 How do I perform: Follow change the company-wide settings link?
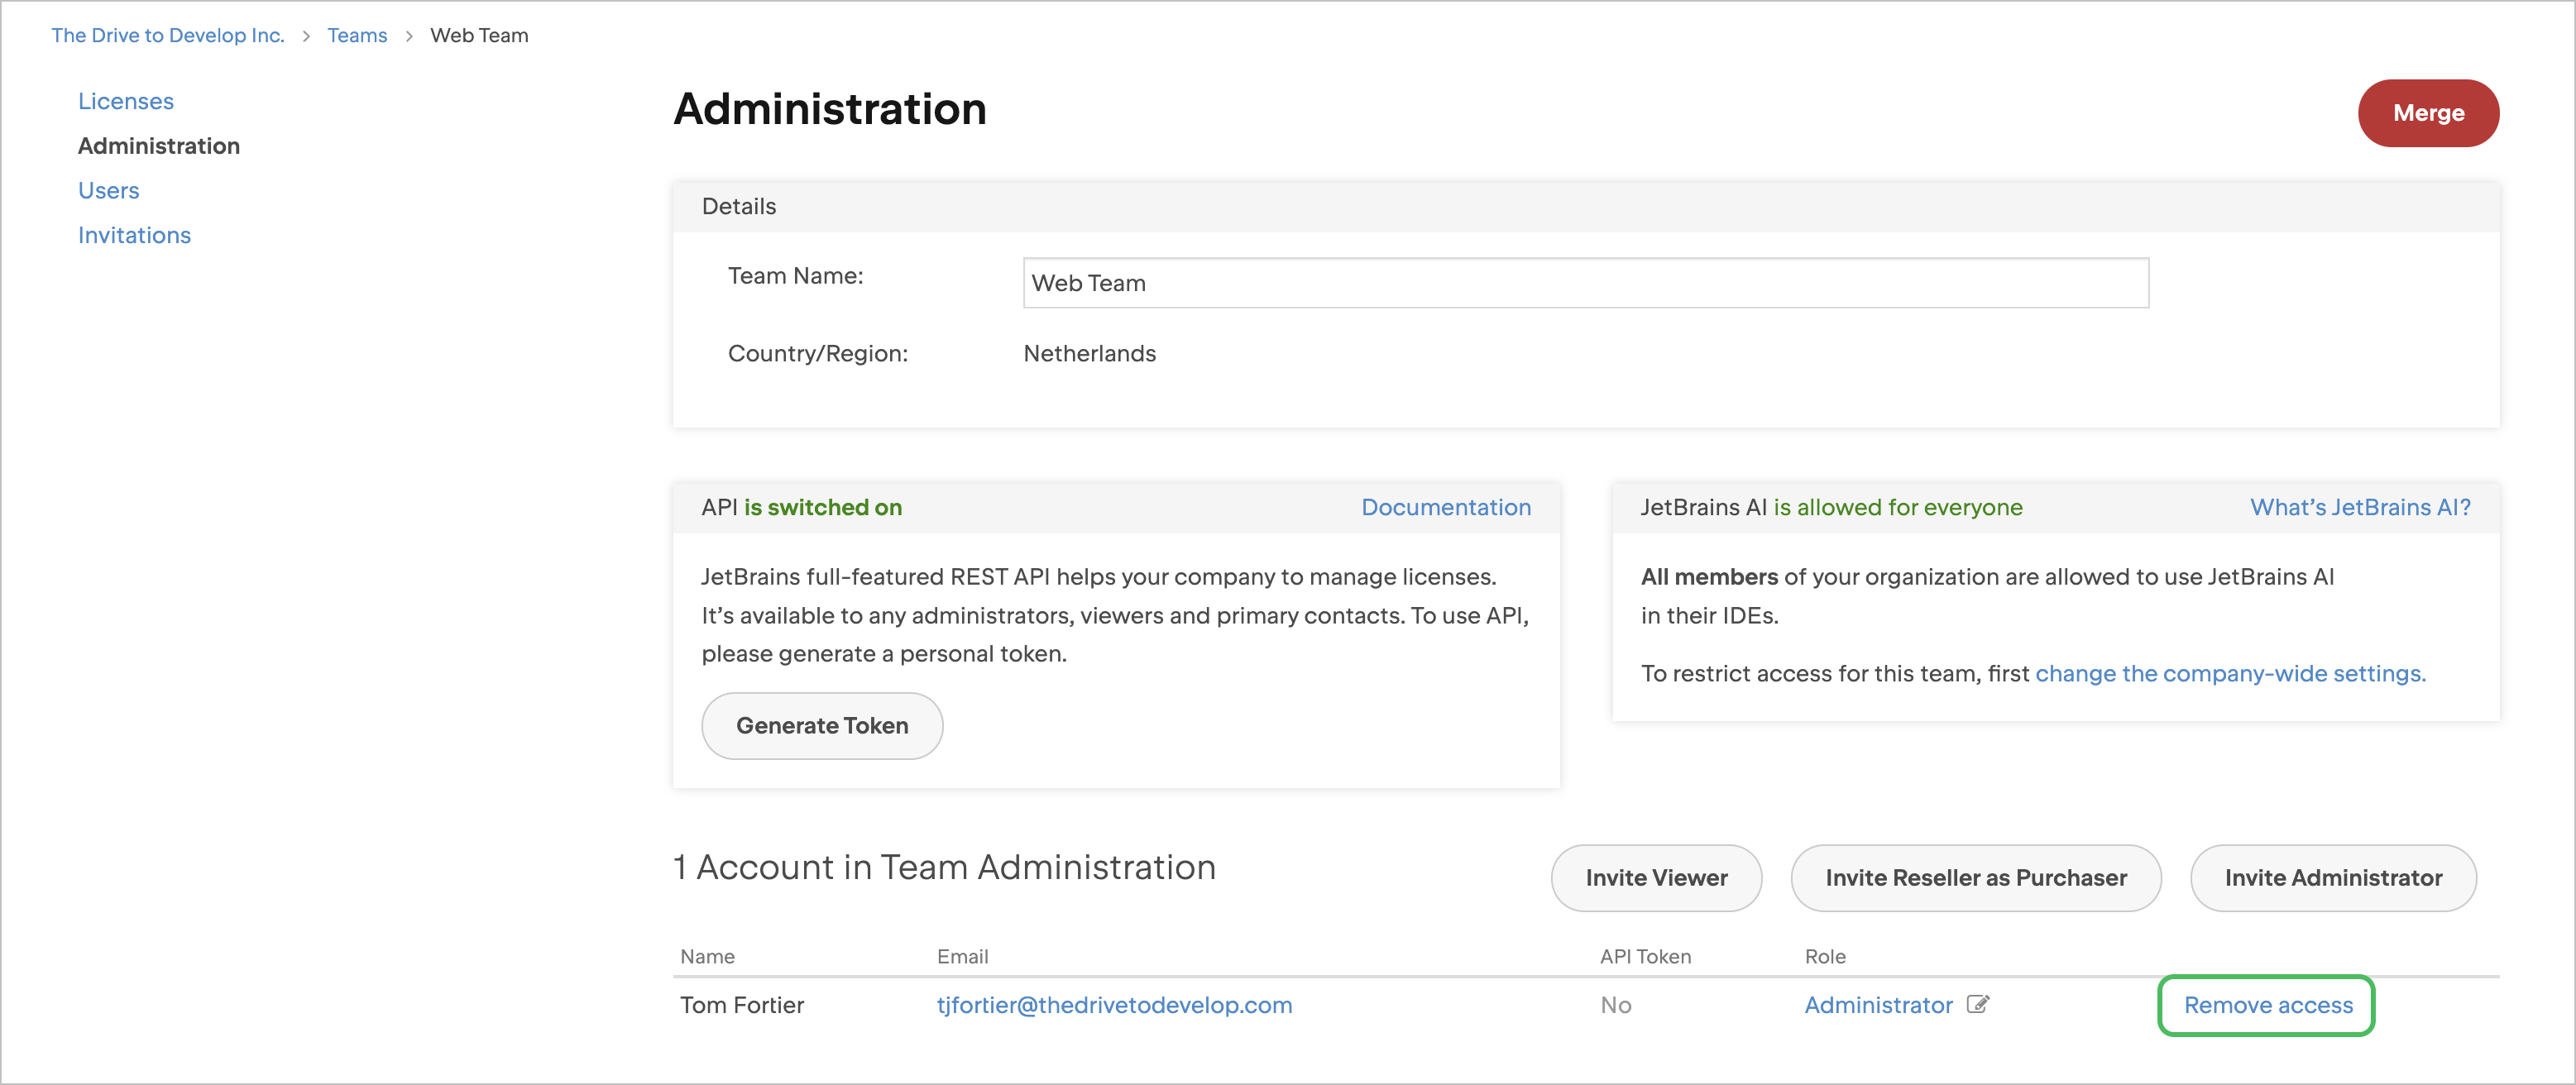[x=2230, y=673]
